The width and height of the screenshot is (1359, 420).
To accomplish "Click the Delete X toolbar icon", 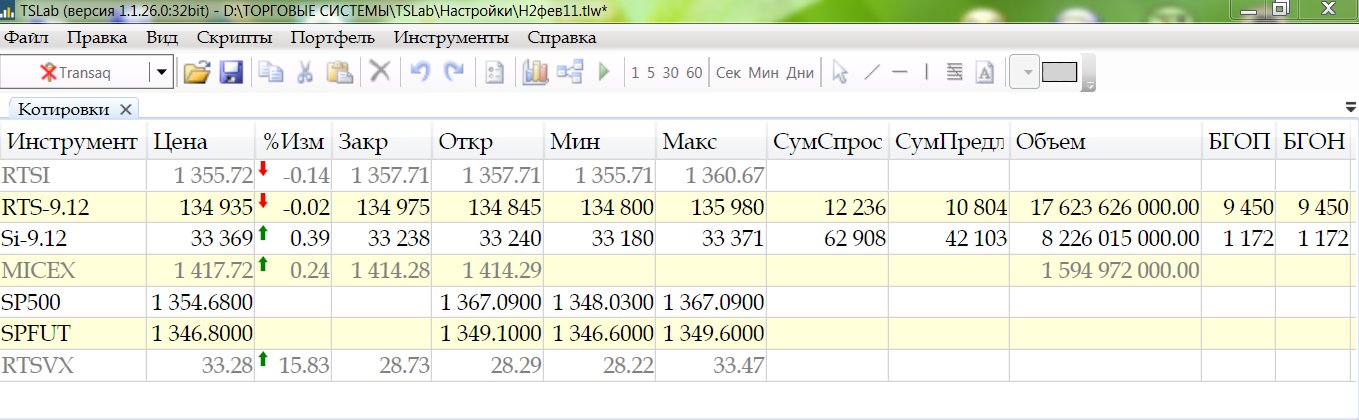I will click(x=380, y=72).
